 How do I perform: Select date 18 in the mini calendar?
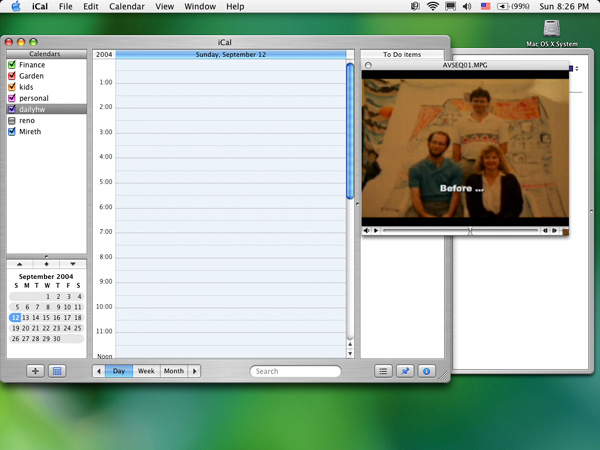[78, 317]
